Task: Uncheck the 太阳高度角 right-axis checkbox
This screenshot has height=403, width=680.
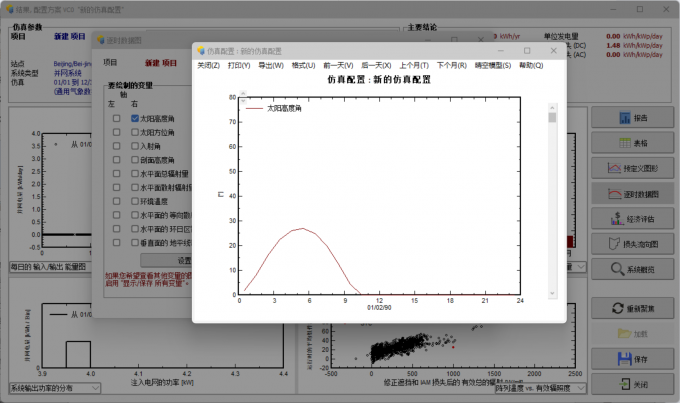Action: point(135,118)
